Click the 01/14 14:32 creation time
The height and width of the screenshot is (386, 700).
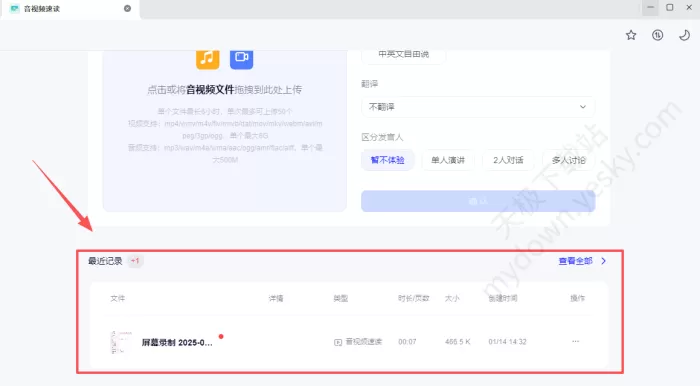pyautogui.click(x=507, y=342)
